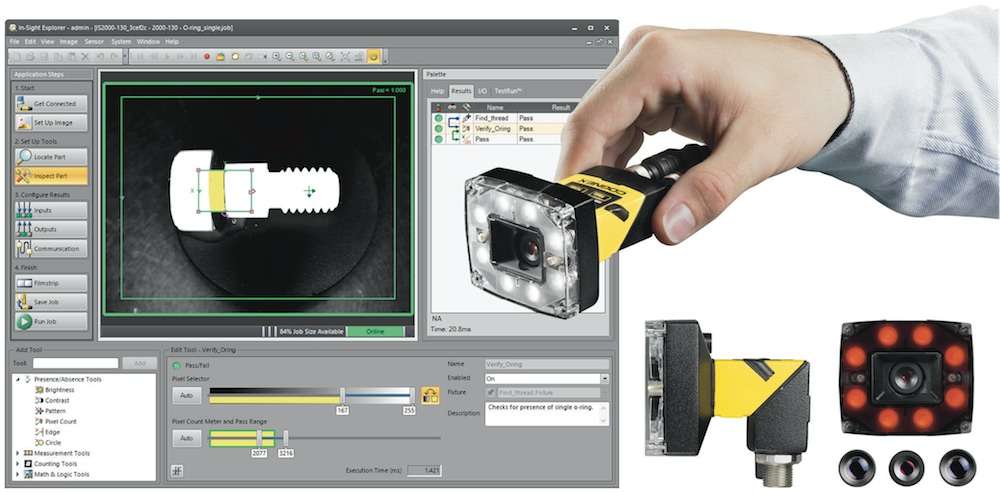Toggle the yellow lock icon beside Pixel Selector
1000x493 pixels.
[430, 395]
